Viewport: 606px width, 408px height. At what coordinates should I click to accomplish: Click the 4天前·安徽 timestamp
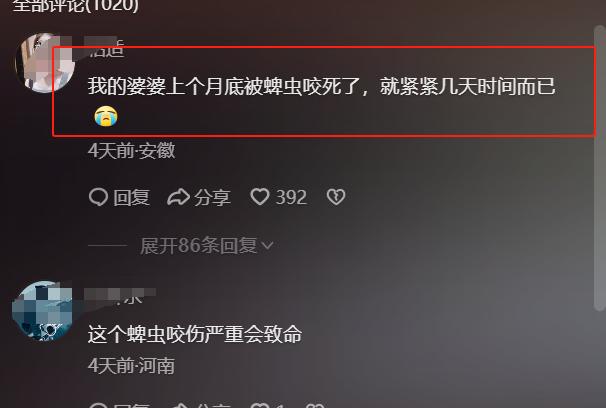(x=131, y=150)
